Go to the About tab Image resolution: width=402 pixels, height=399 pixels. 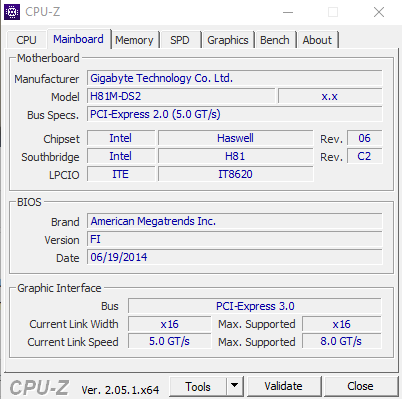click(x=317, y=40)
